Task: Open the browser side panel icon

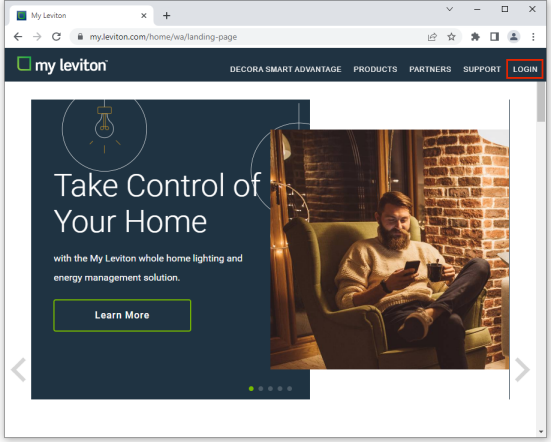Action: pos(494,37)
